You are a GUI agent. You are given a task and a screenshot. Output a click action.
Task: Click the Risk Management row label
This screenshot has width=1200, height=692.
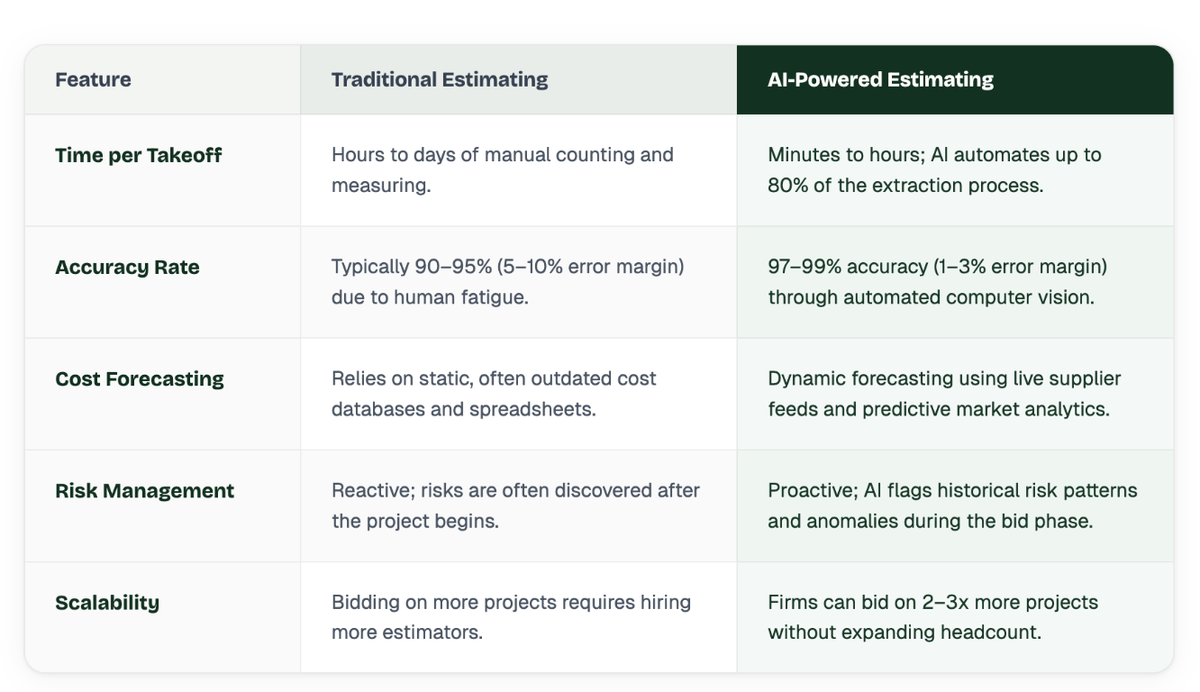pyautogui.click(x=144, y=491)
